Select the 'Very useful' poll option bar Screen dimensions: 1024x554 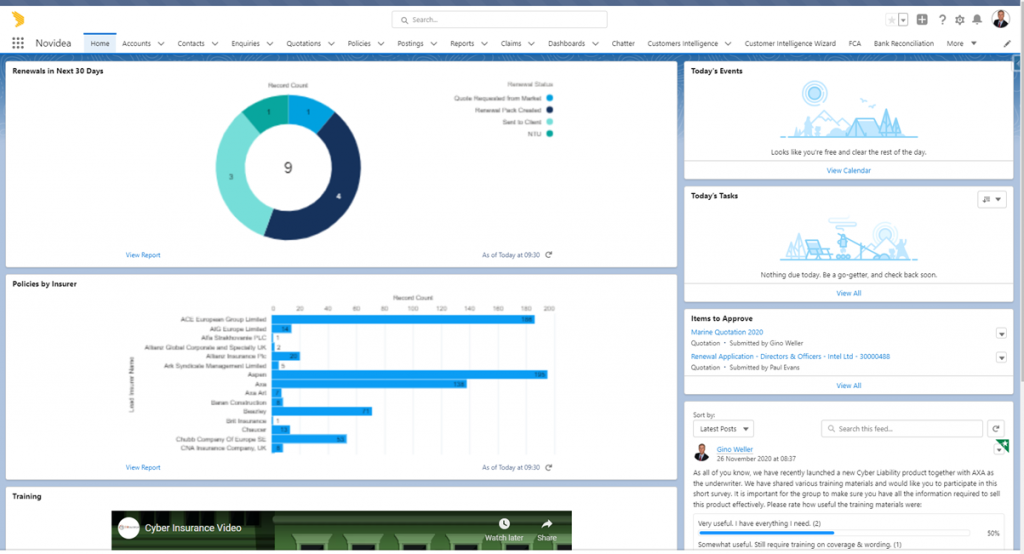[834, 532]
